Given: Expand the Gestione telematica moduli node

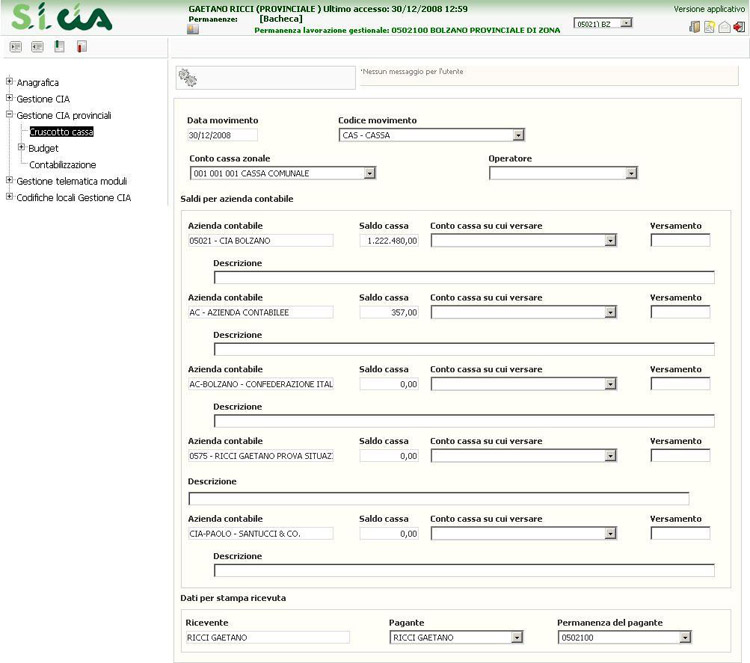Looking at the screenshot, I should click(9, 180).
